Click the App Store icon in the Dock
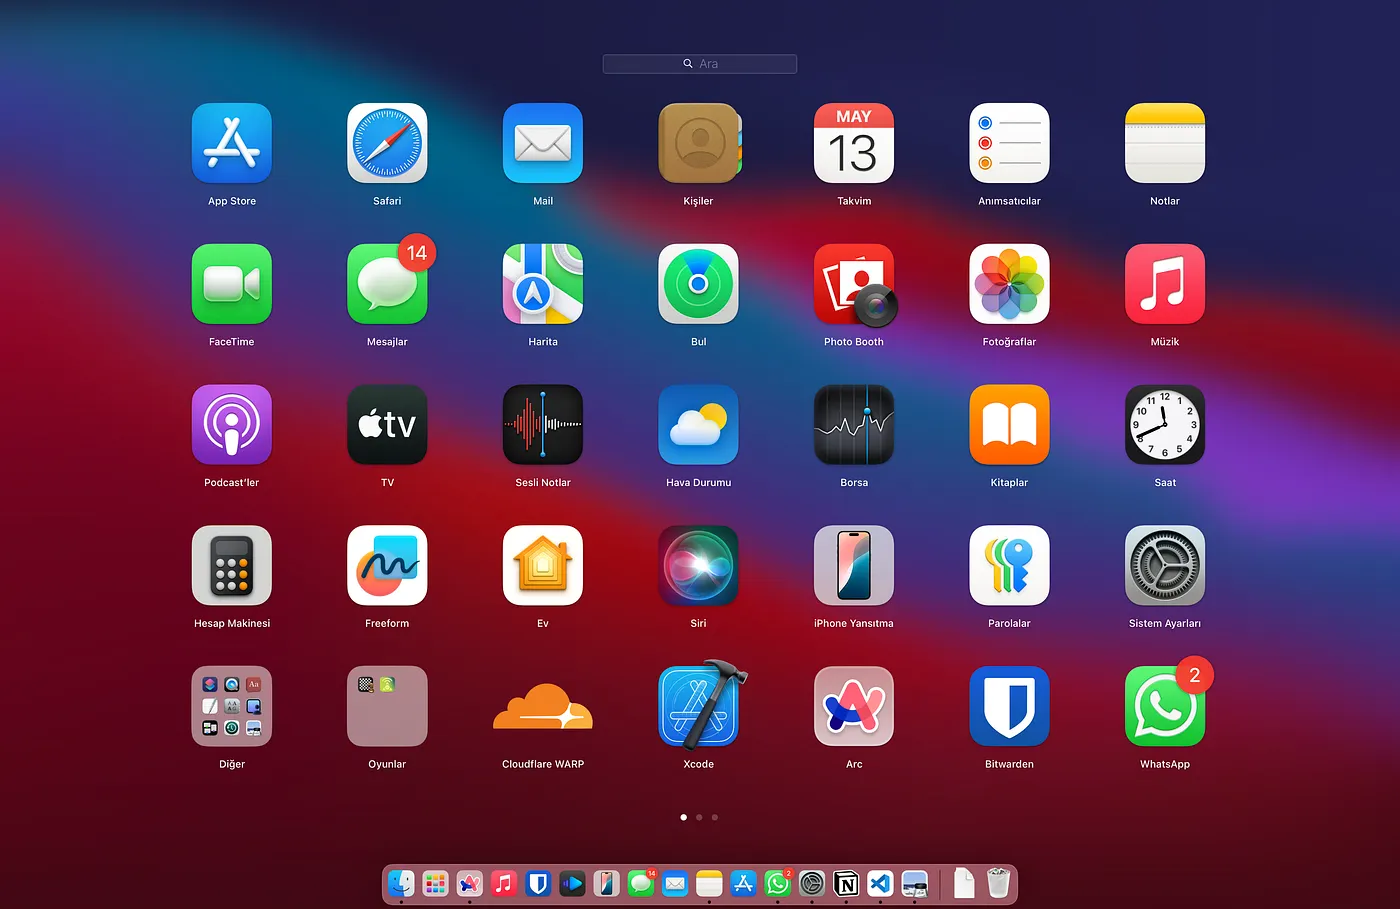The height and width of the screenshot is (909, 1400). pyautogui.click(x=743, y=883)
